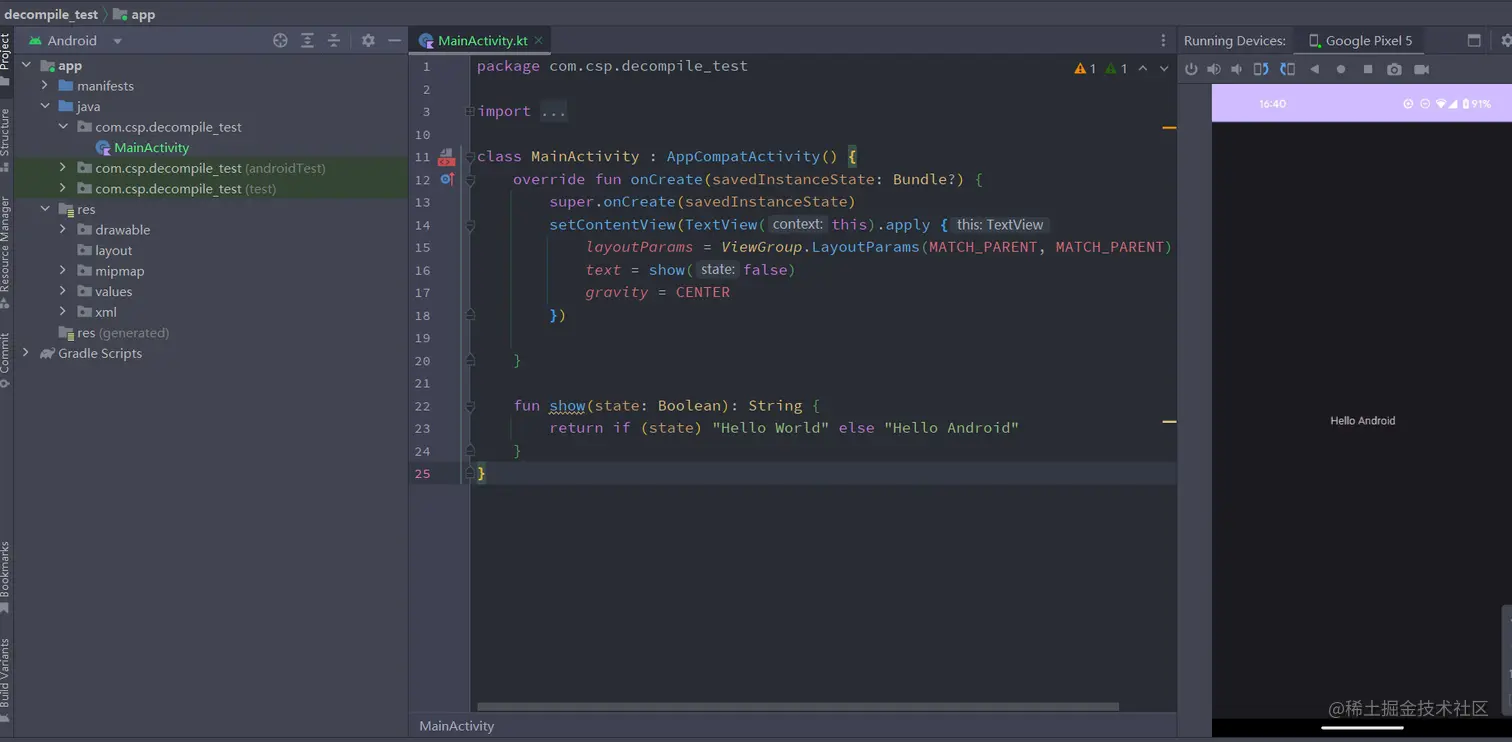
Task: Click the emulator Volume Down speaker icon
Action: tap(1237, 69)
